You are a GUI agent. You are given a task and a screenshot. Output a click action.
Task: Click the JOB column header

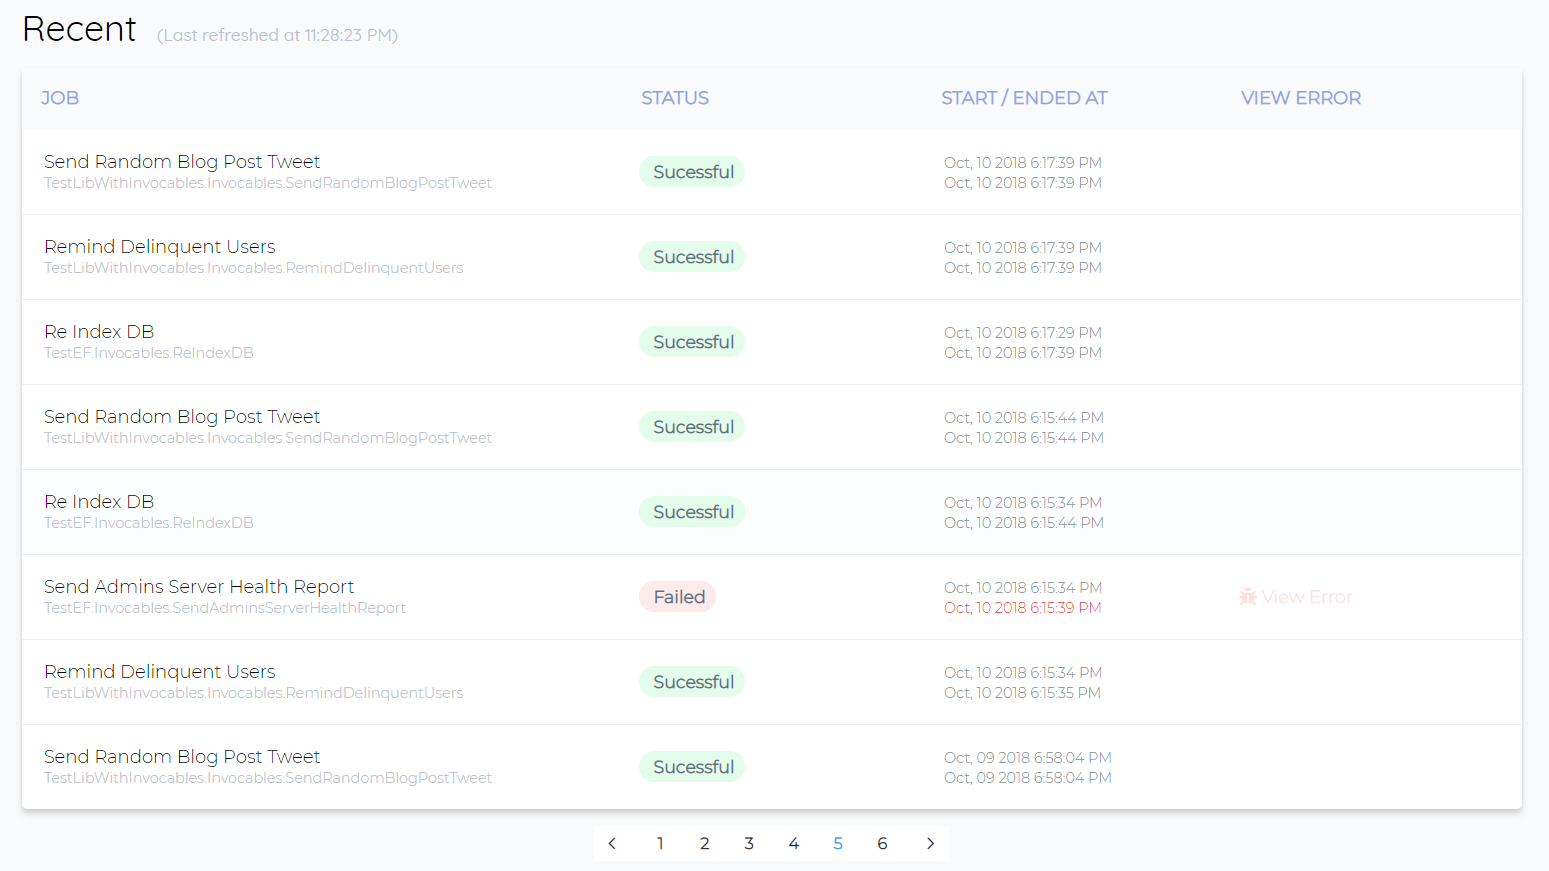click(60, 98)
